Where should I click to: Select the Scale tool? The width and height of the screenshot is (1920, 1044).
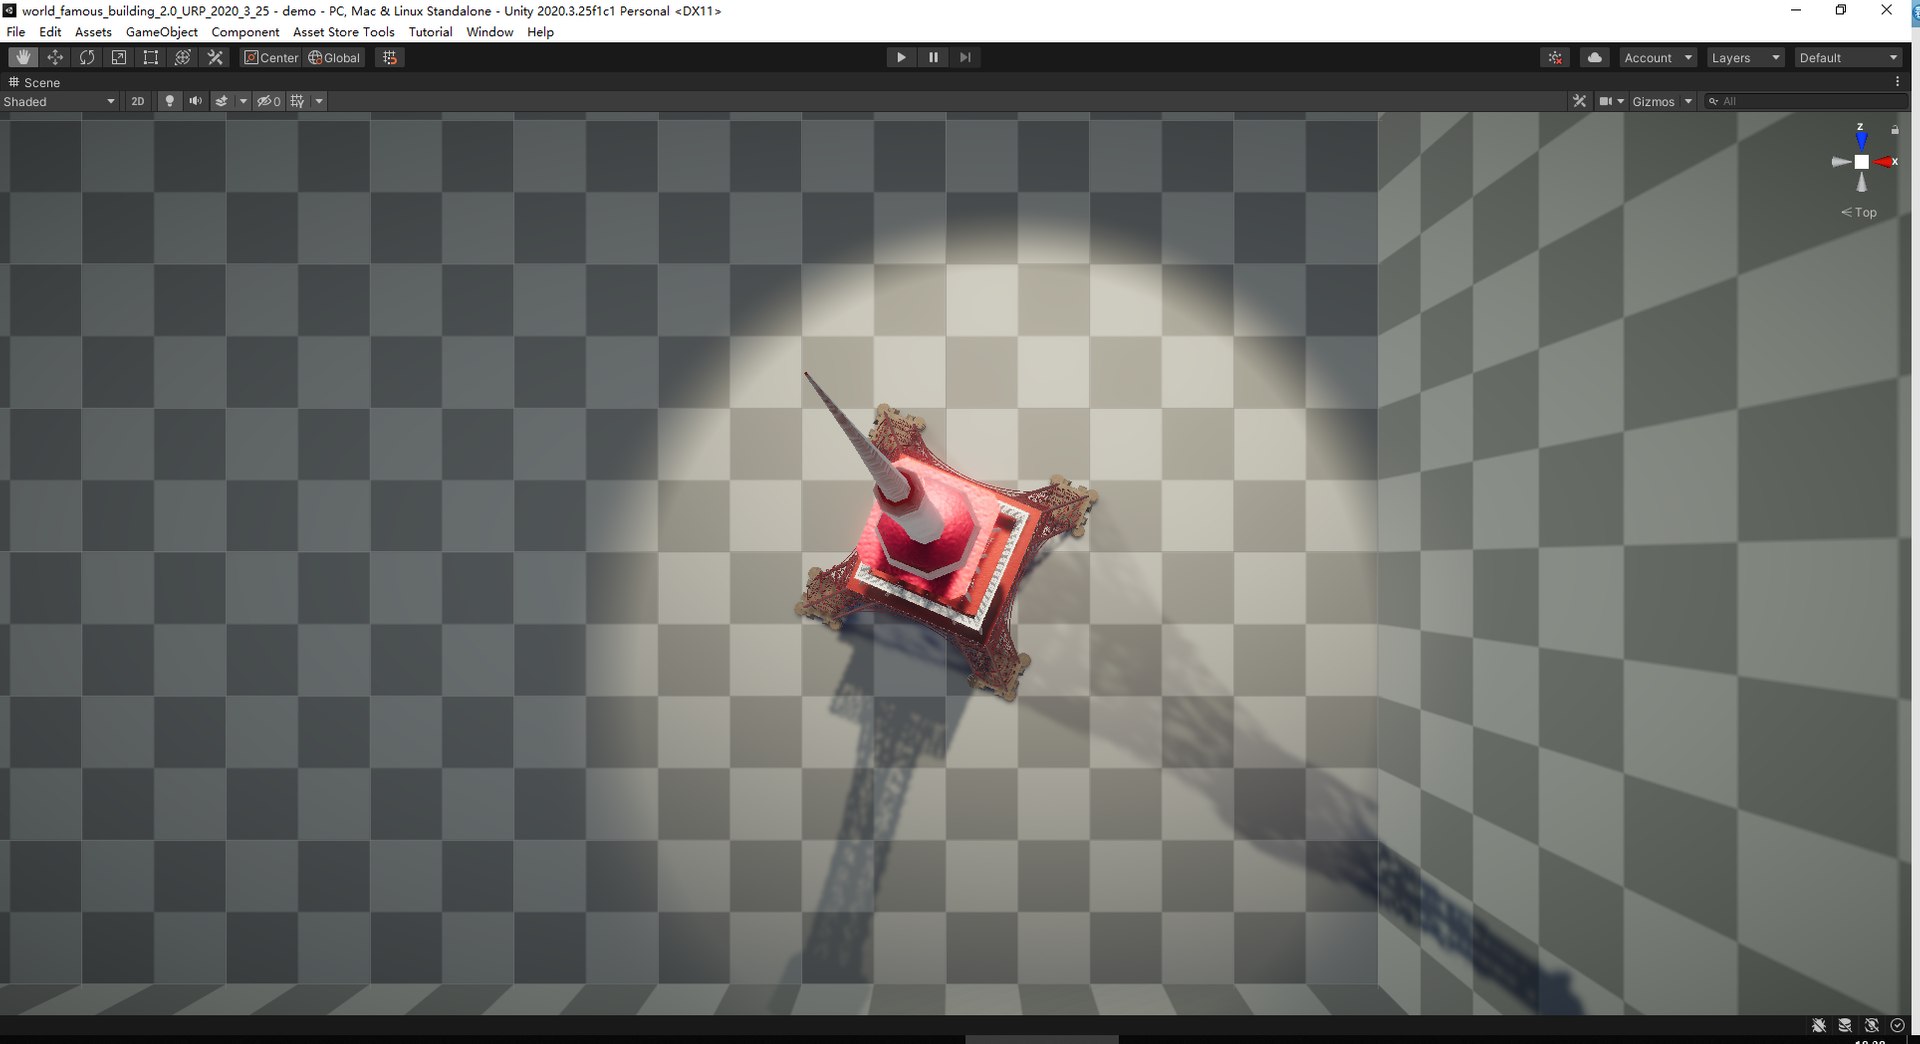tap(119, 58)
